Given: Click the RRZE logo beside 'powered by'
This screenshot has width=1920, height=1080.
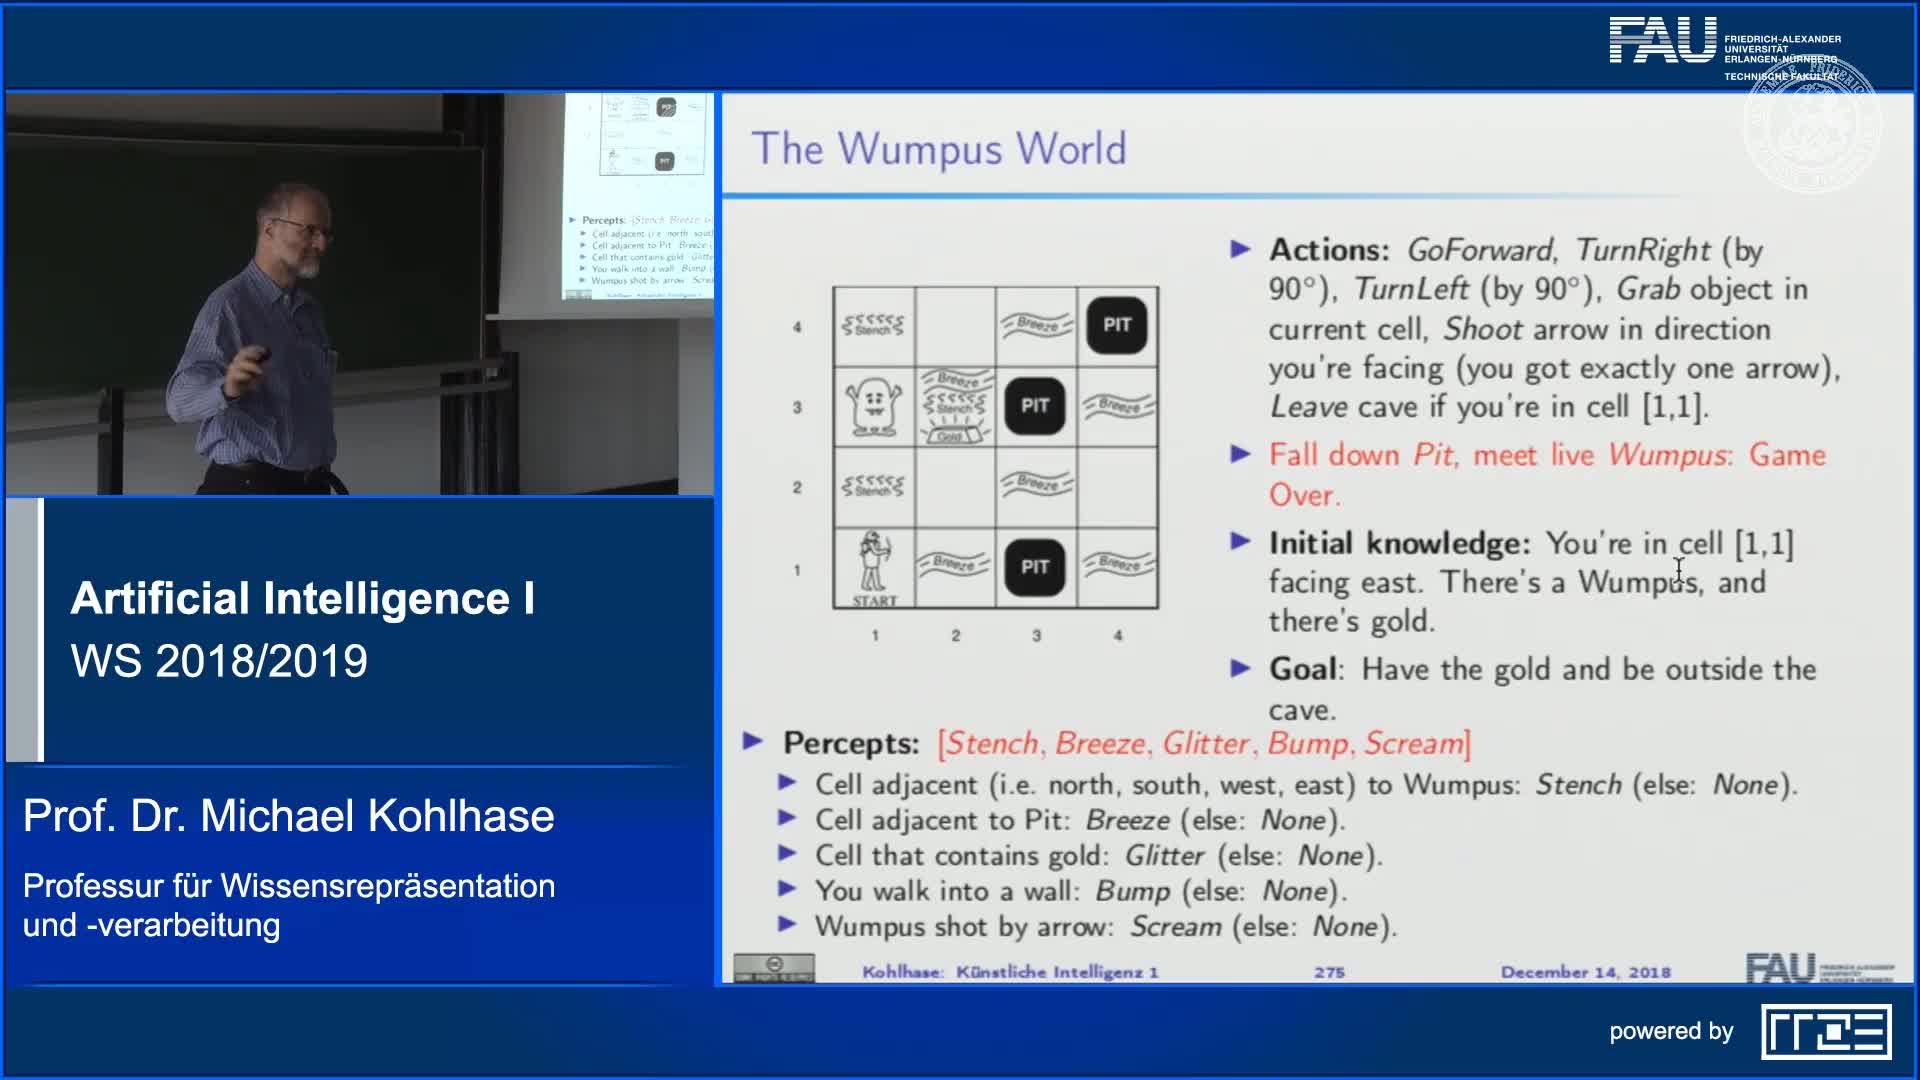Looking at the screenshot, I should (1826, 1032).
